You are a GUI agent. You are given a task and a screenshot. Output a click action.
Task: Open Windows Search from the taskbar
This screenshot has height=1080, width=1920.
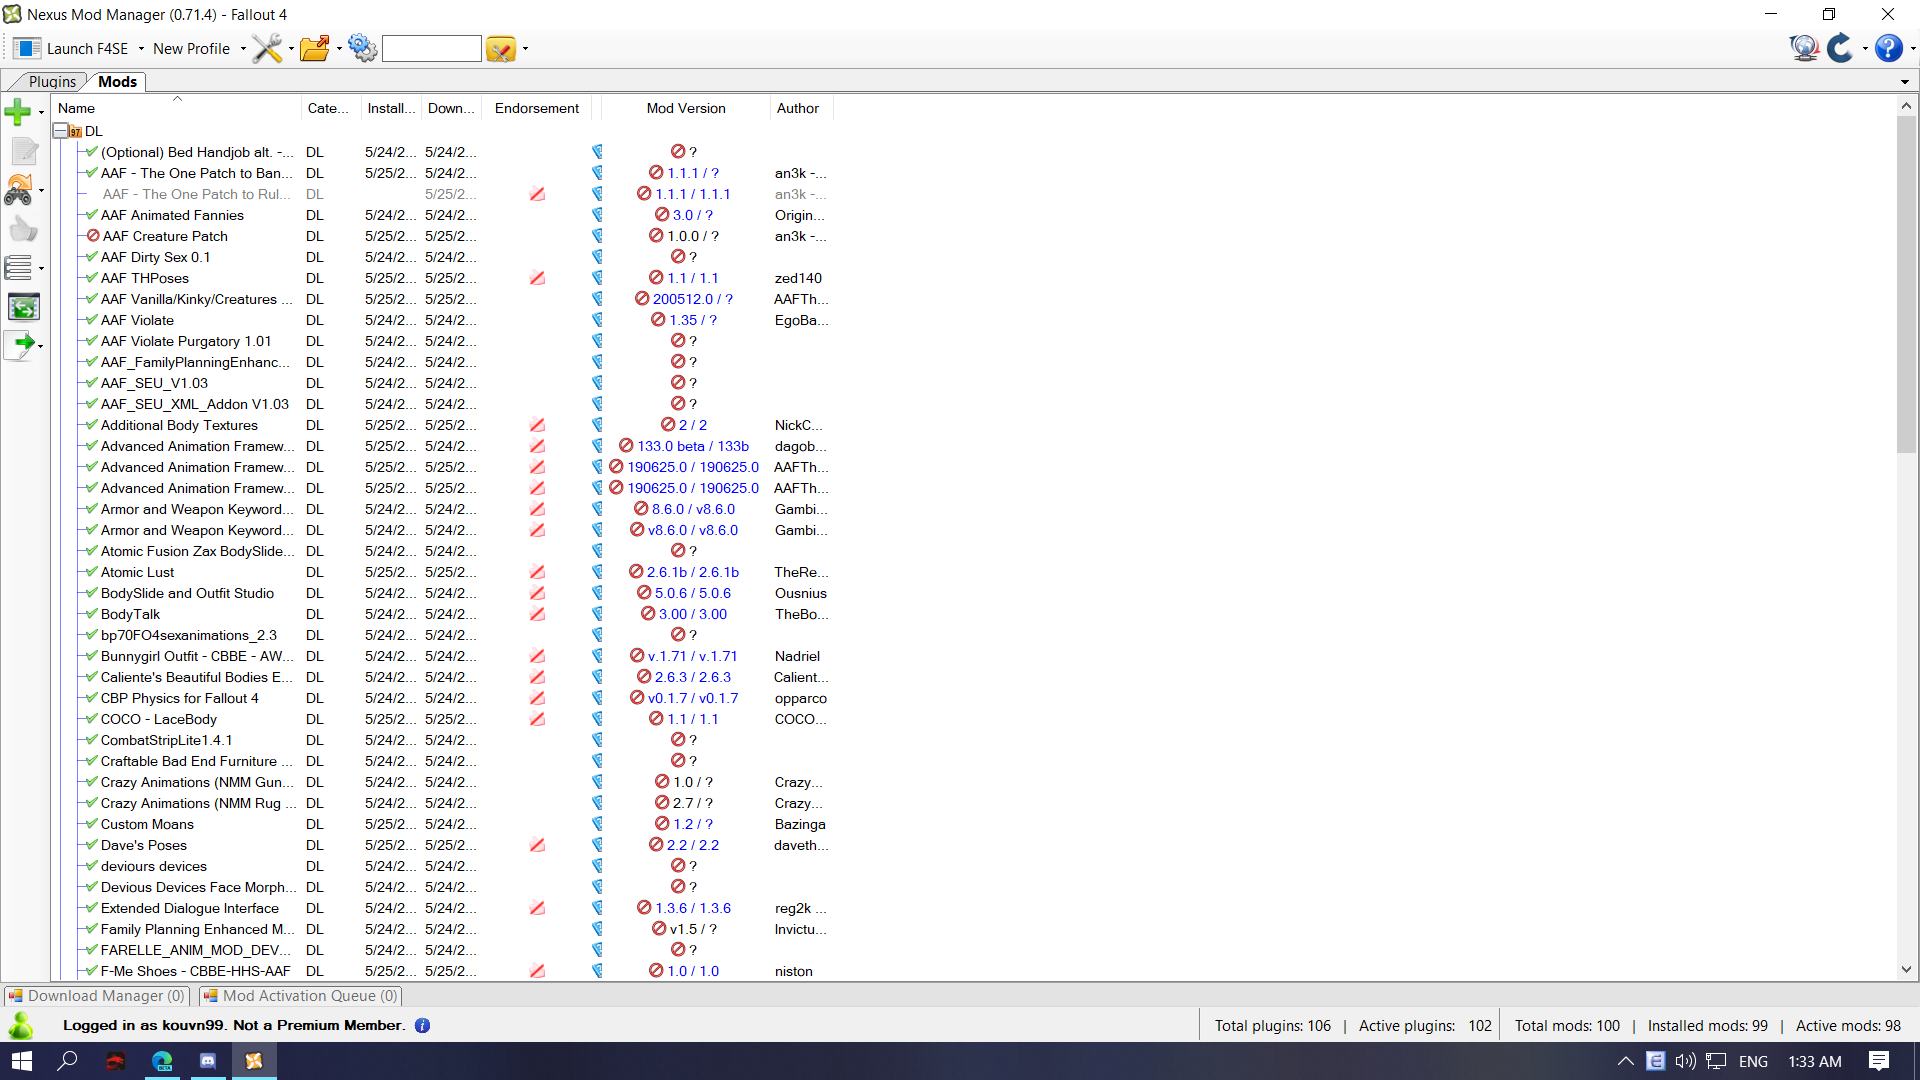[x=67, y=1061]
